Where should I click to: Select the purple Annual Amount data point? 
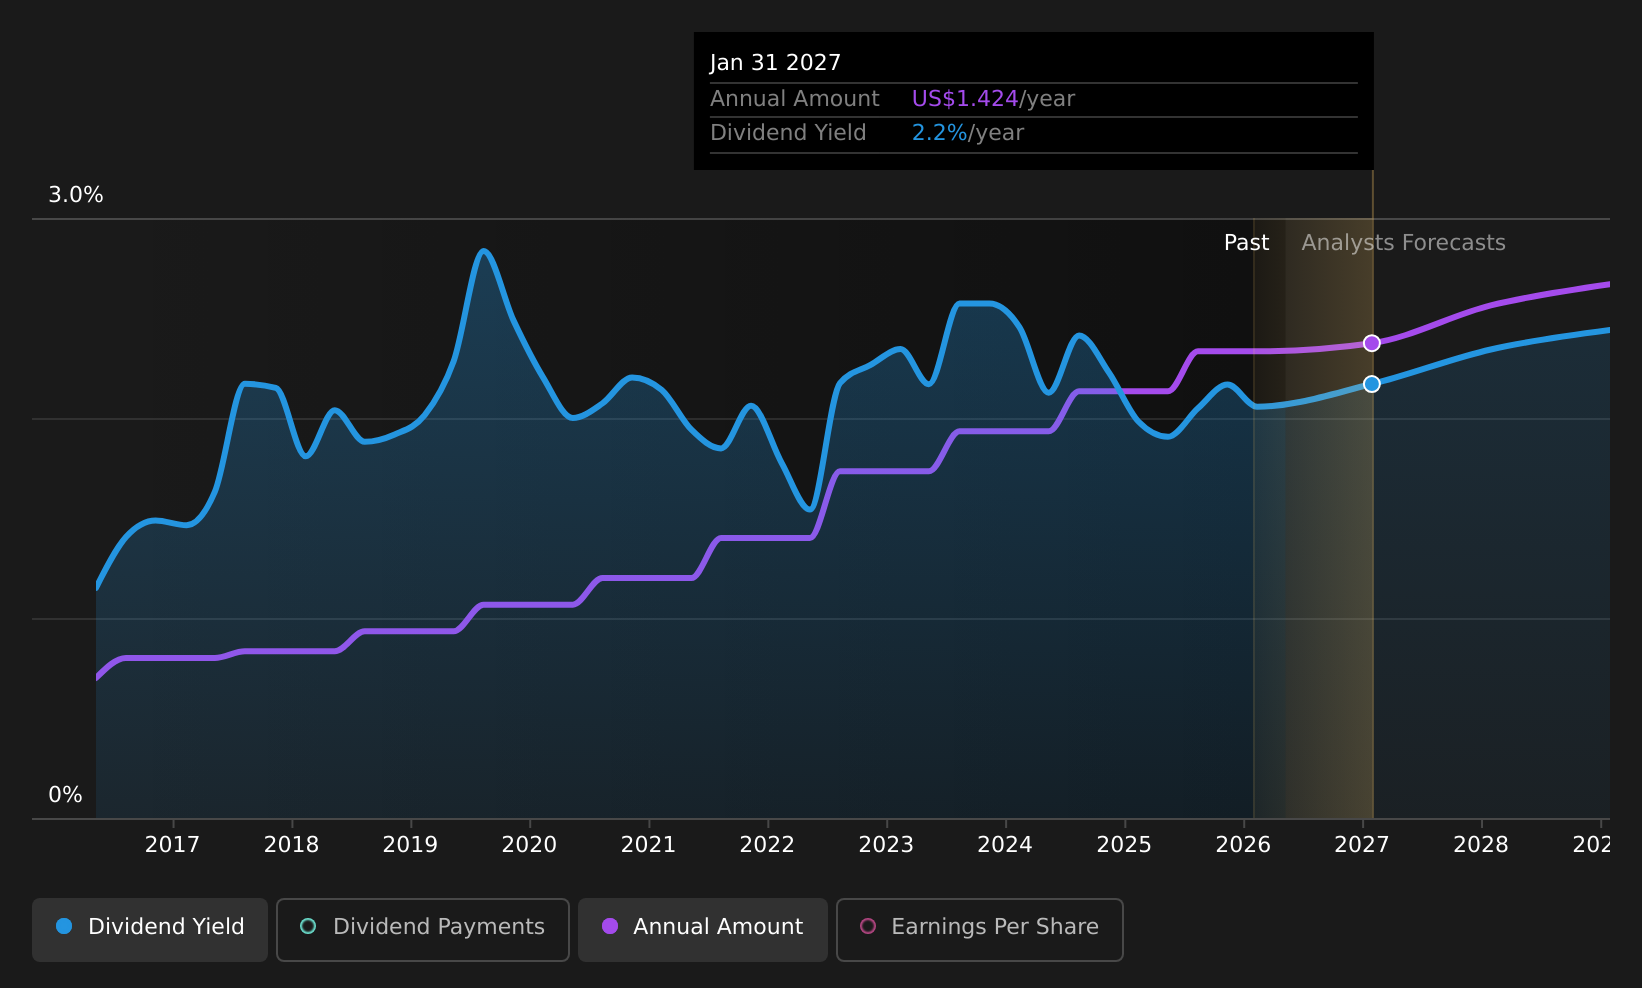coord(1372,343)
